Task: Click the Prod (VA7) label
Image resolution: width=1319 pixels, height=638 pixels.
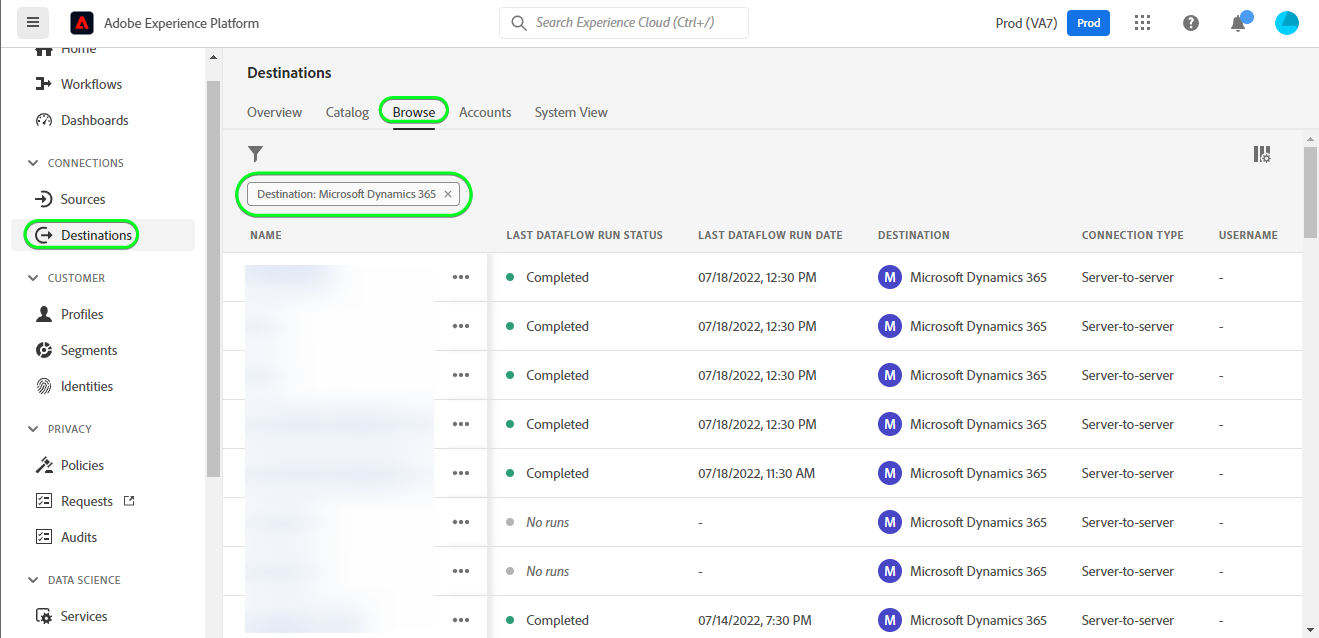Action: click(1026, 23)
